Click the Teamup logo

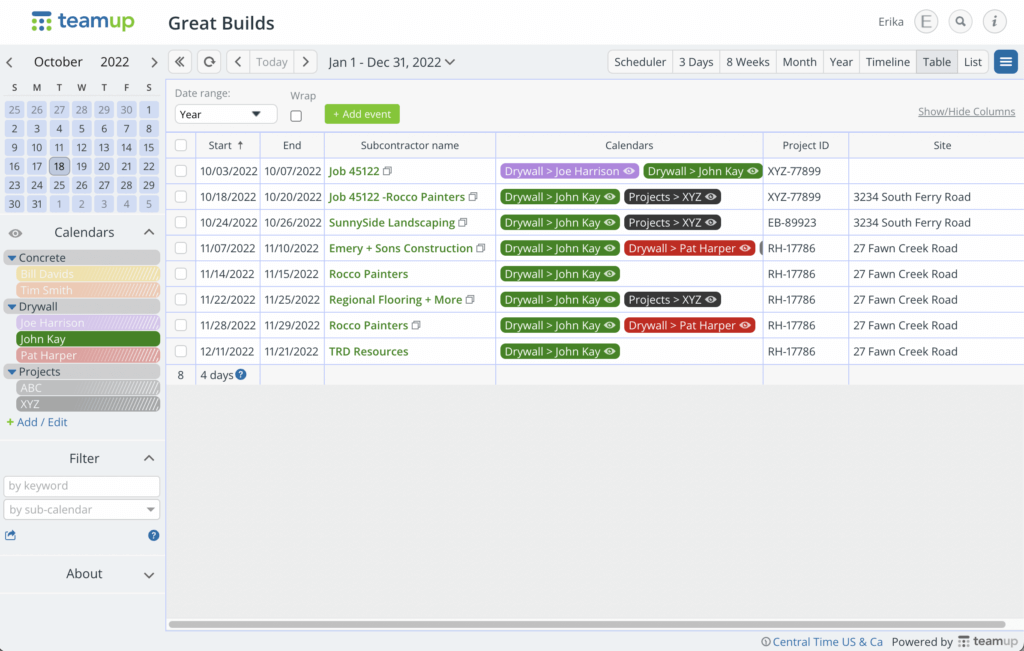tap(83, 21)
